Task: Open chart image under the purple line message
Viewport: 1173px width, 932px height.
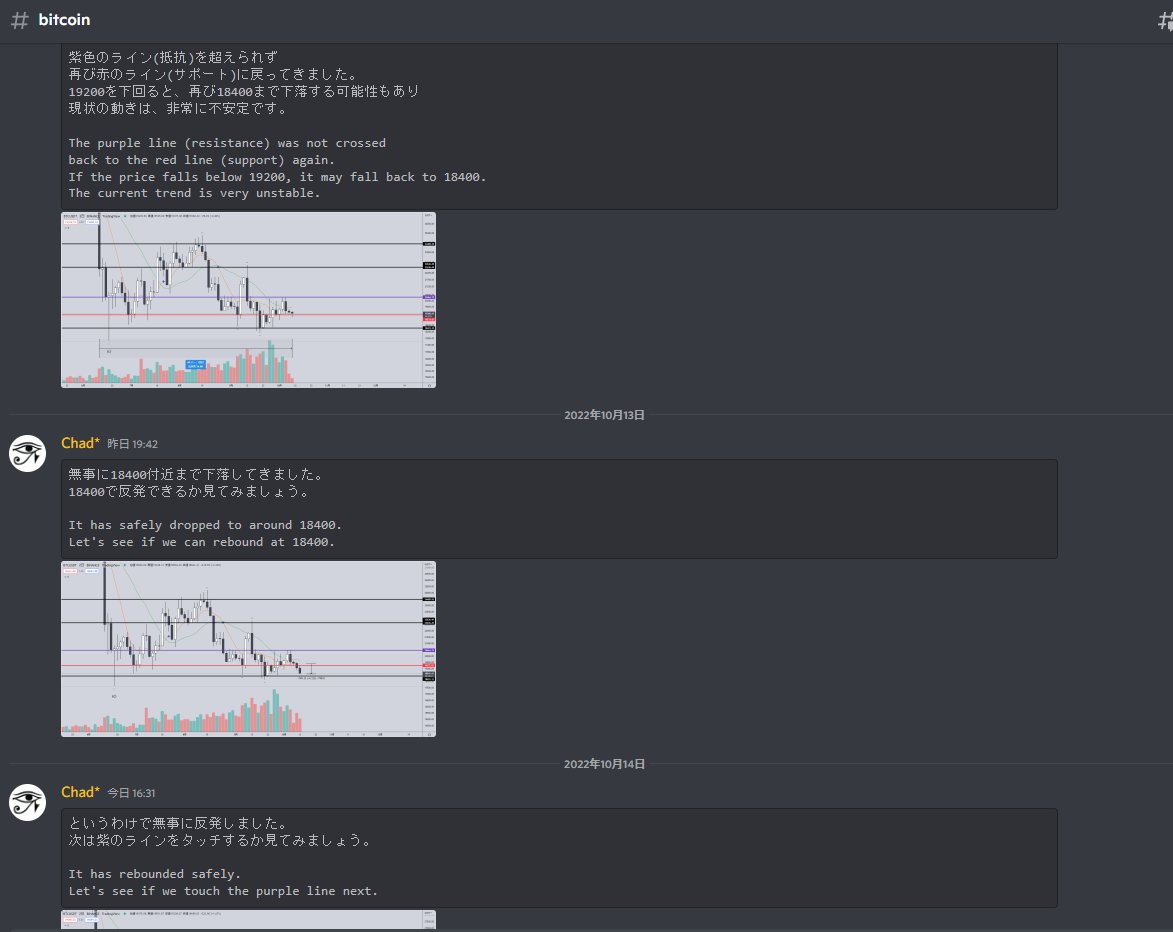Action: tap(248, 300)
